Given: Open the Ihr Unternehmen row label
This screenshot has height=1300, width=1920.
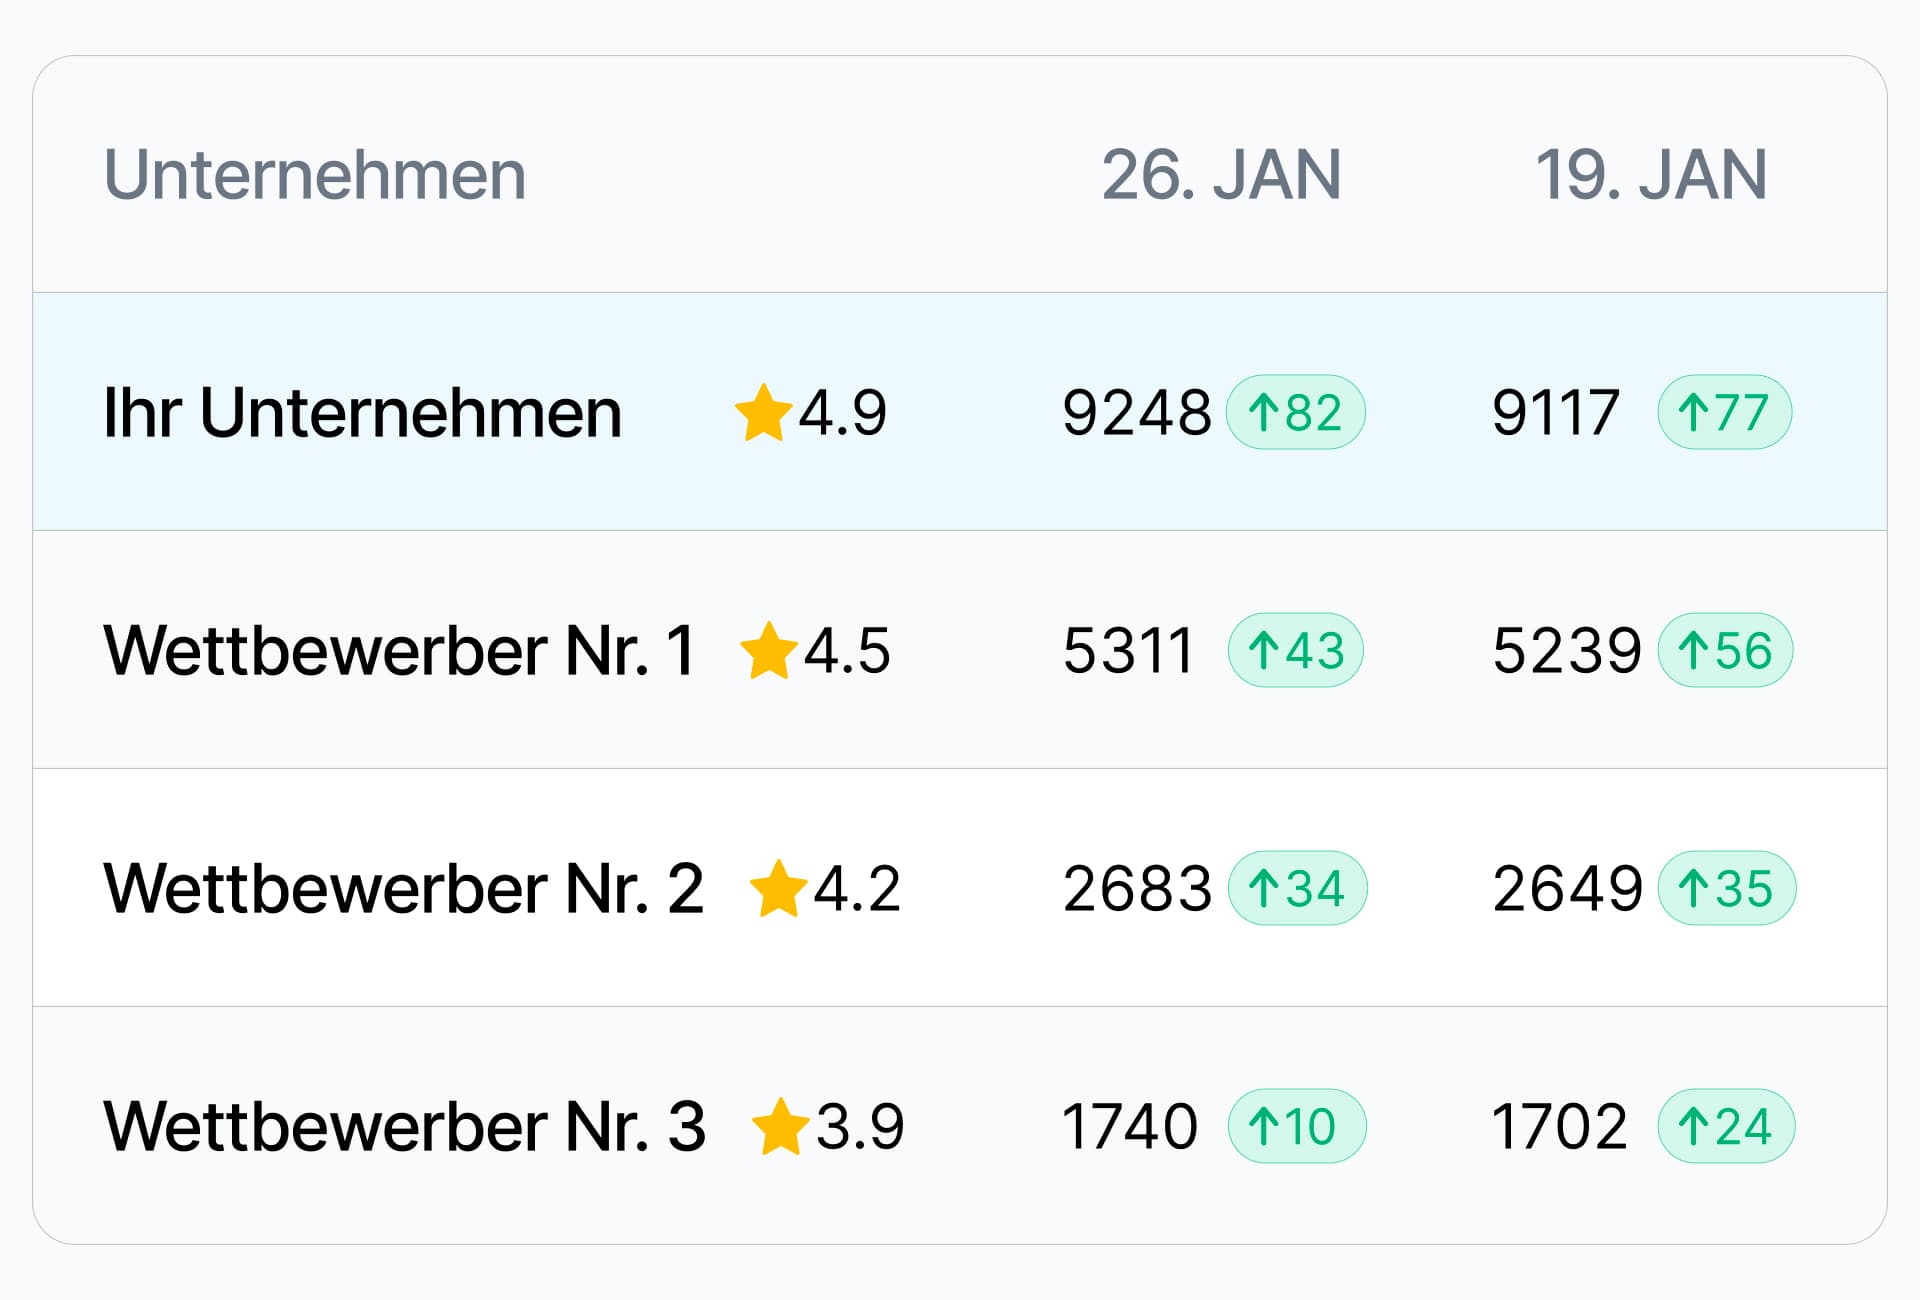Looking at the screenshot, I should [x=362, y=412].
